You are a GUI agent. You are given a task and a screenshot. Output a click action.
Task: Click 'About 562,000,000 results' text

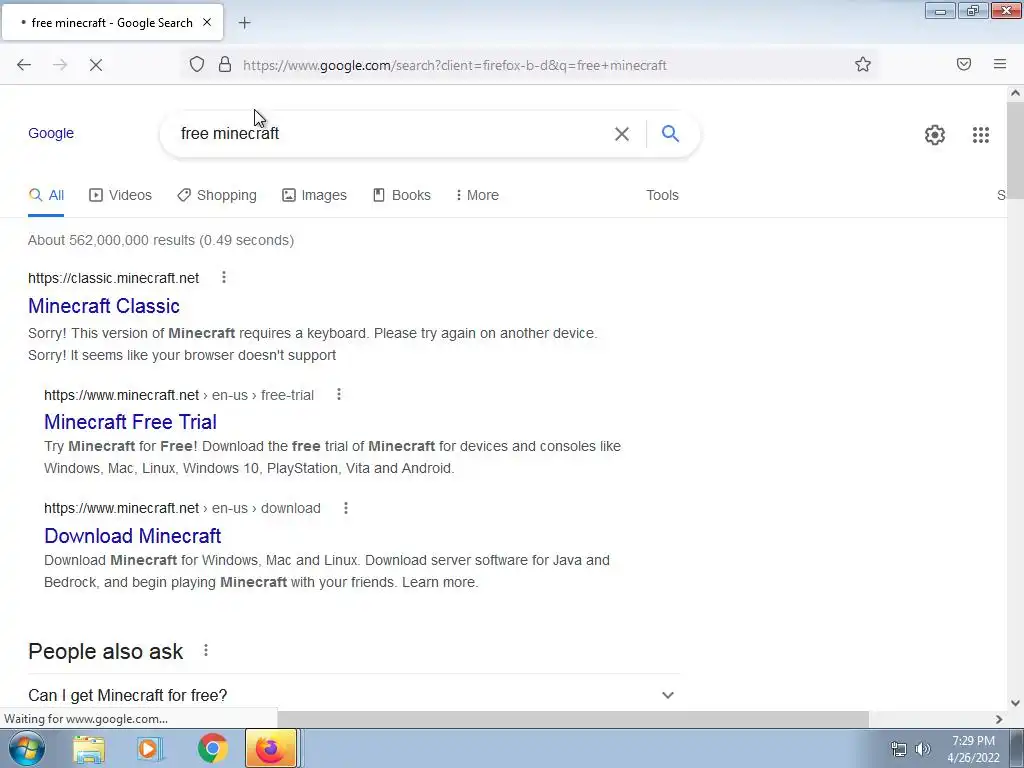coord(111,240)
